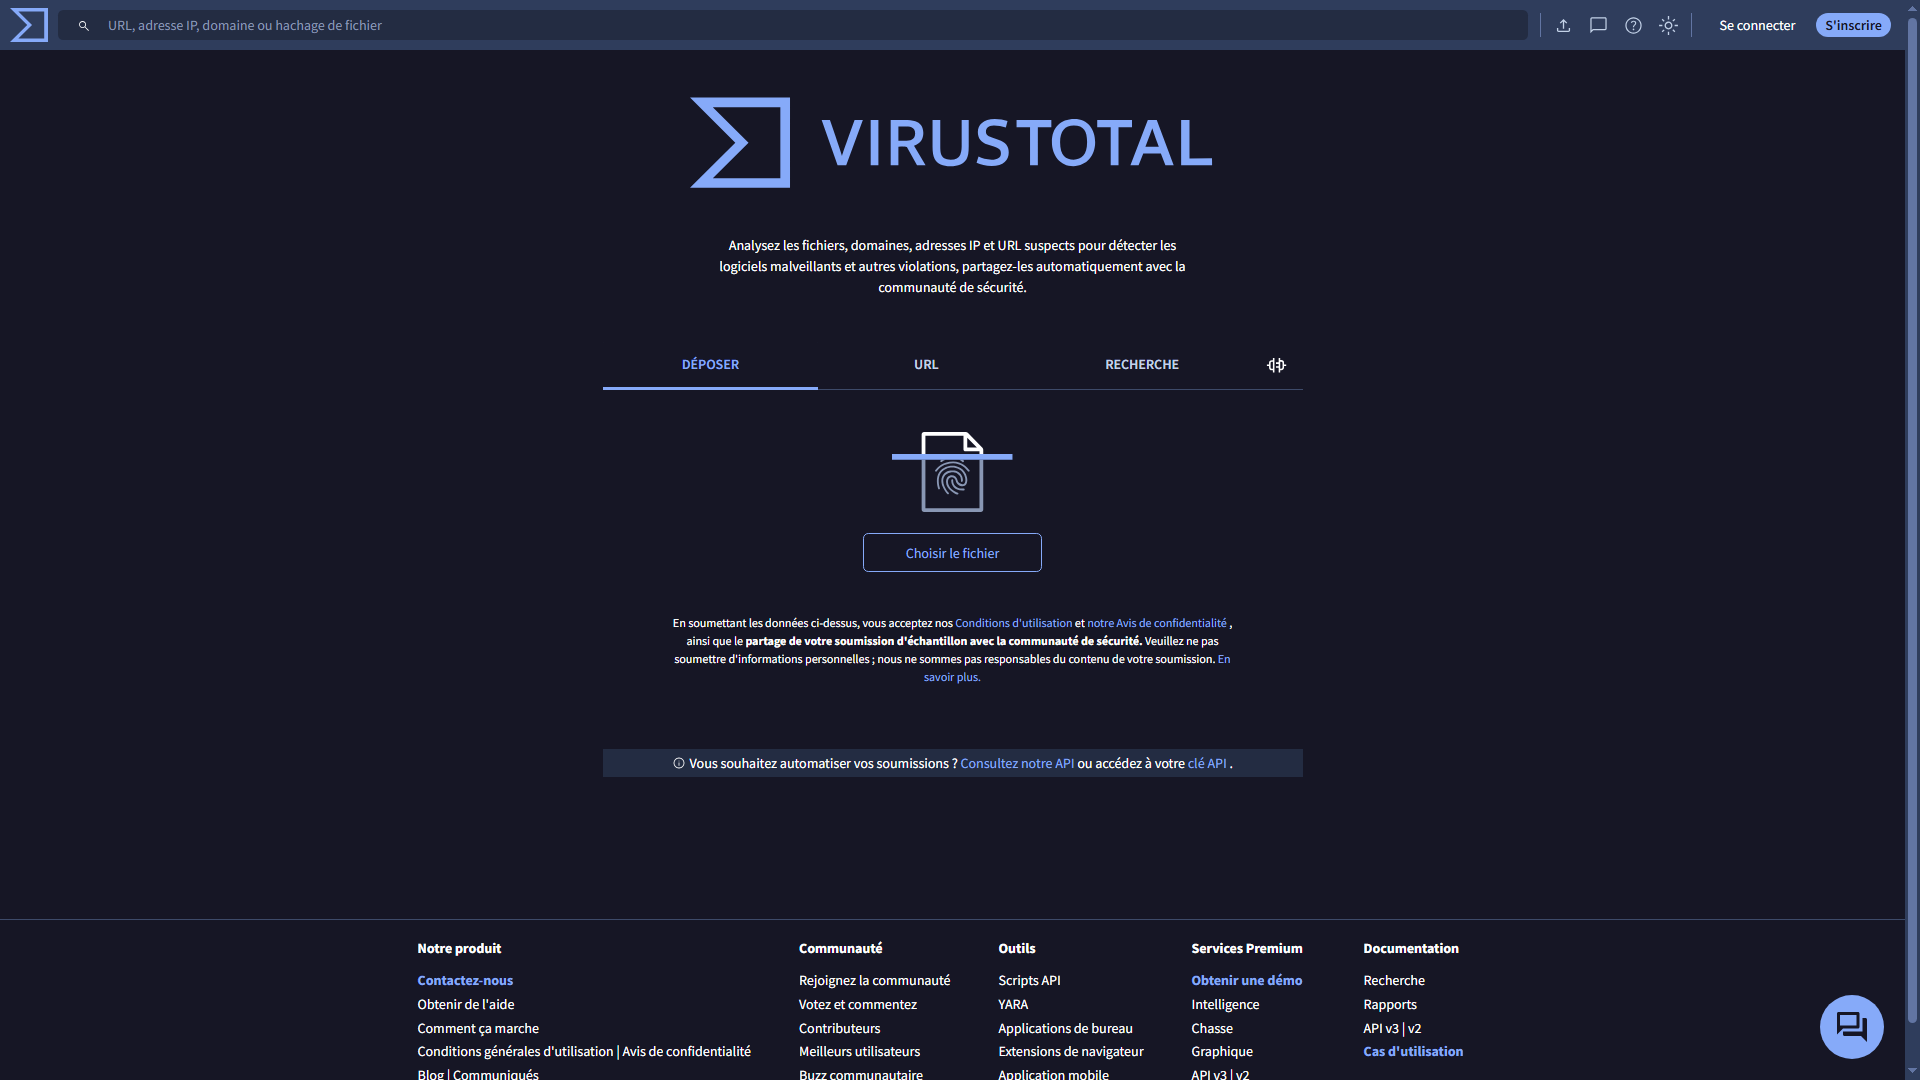The height and width of the screenshot is (1080, 1920).
Task: Select the DÉPOSER tab
Action: pyautogui.click(x=710, y=365)
